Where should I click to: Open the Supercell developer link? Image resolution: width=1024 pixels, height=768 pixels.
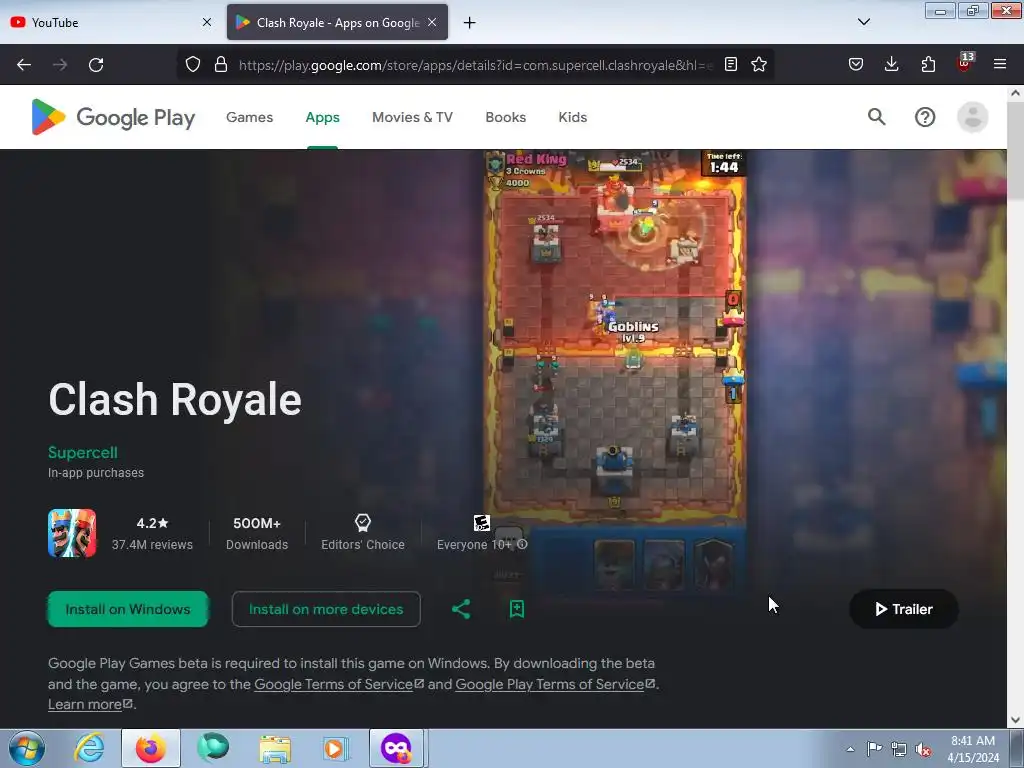tap(83, 453)
